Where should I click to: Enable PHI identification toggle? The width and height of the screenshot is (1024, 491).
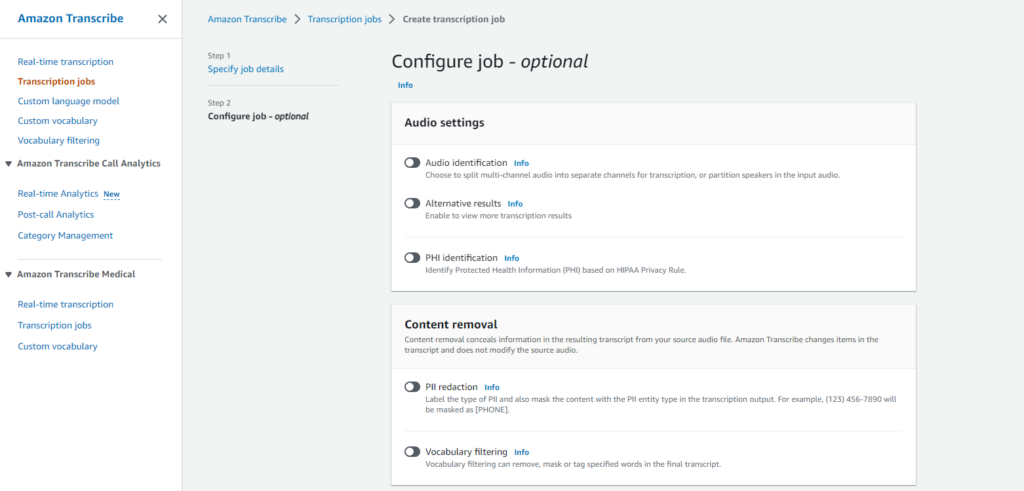[412, 257]
